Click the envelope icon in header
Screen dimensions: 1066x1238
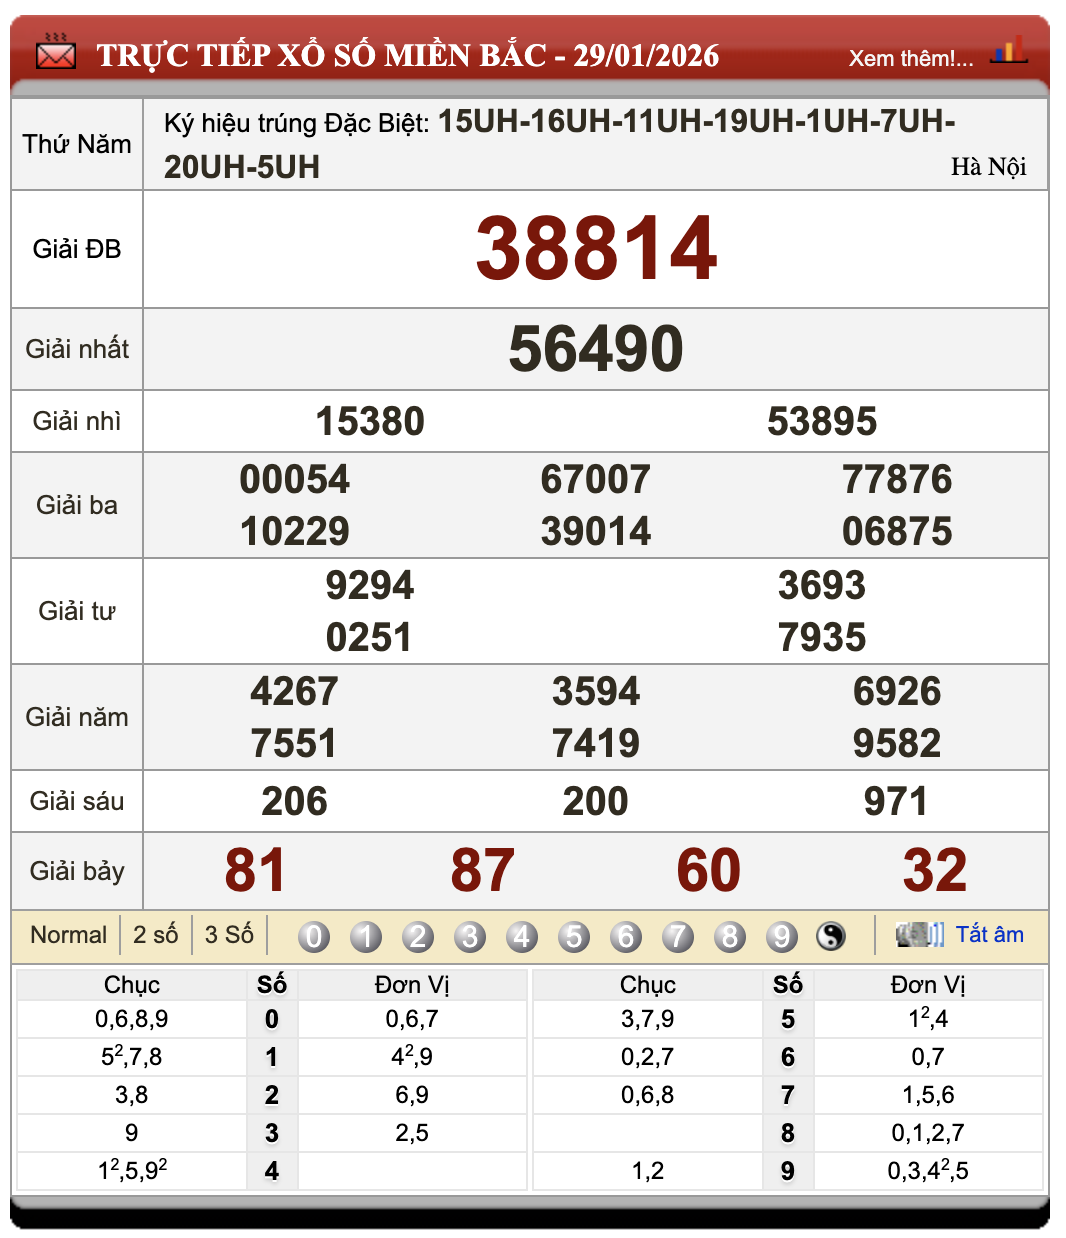point(55,53)
